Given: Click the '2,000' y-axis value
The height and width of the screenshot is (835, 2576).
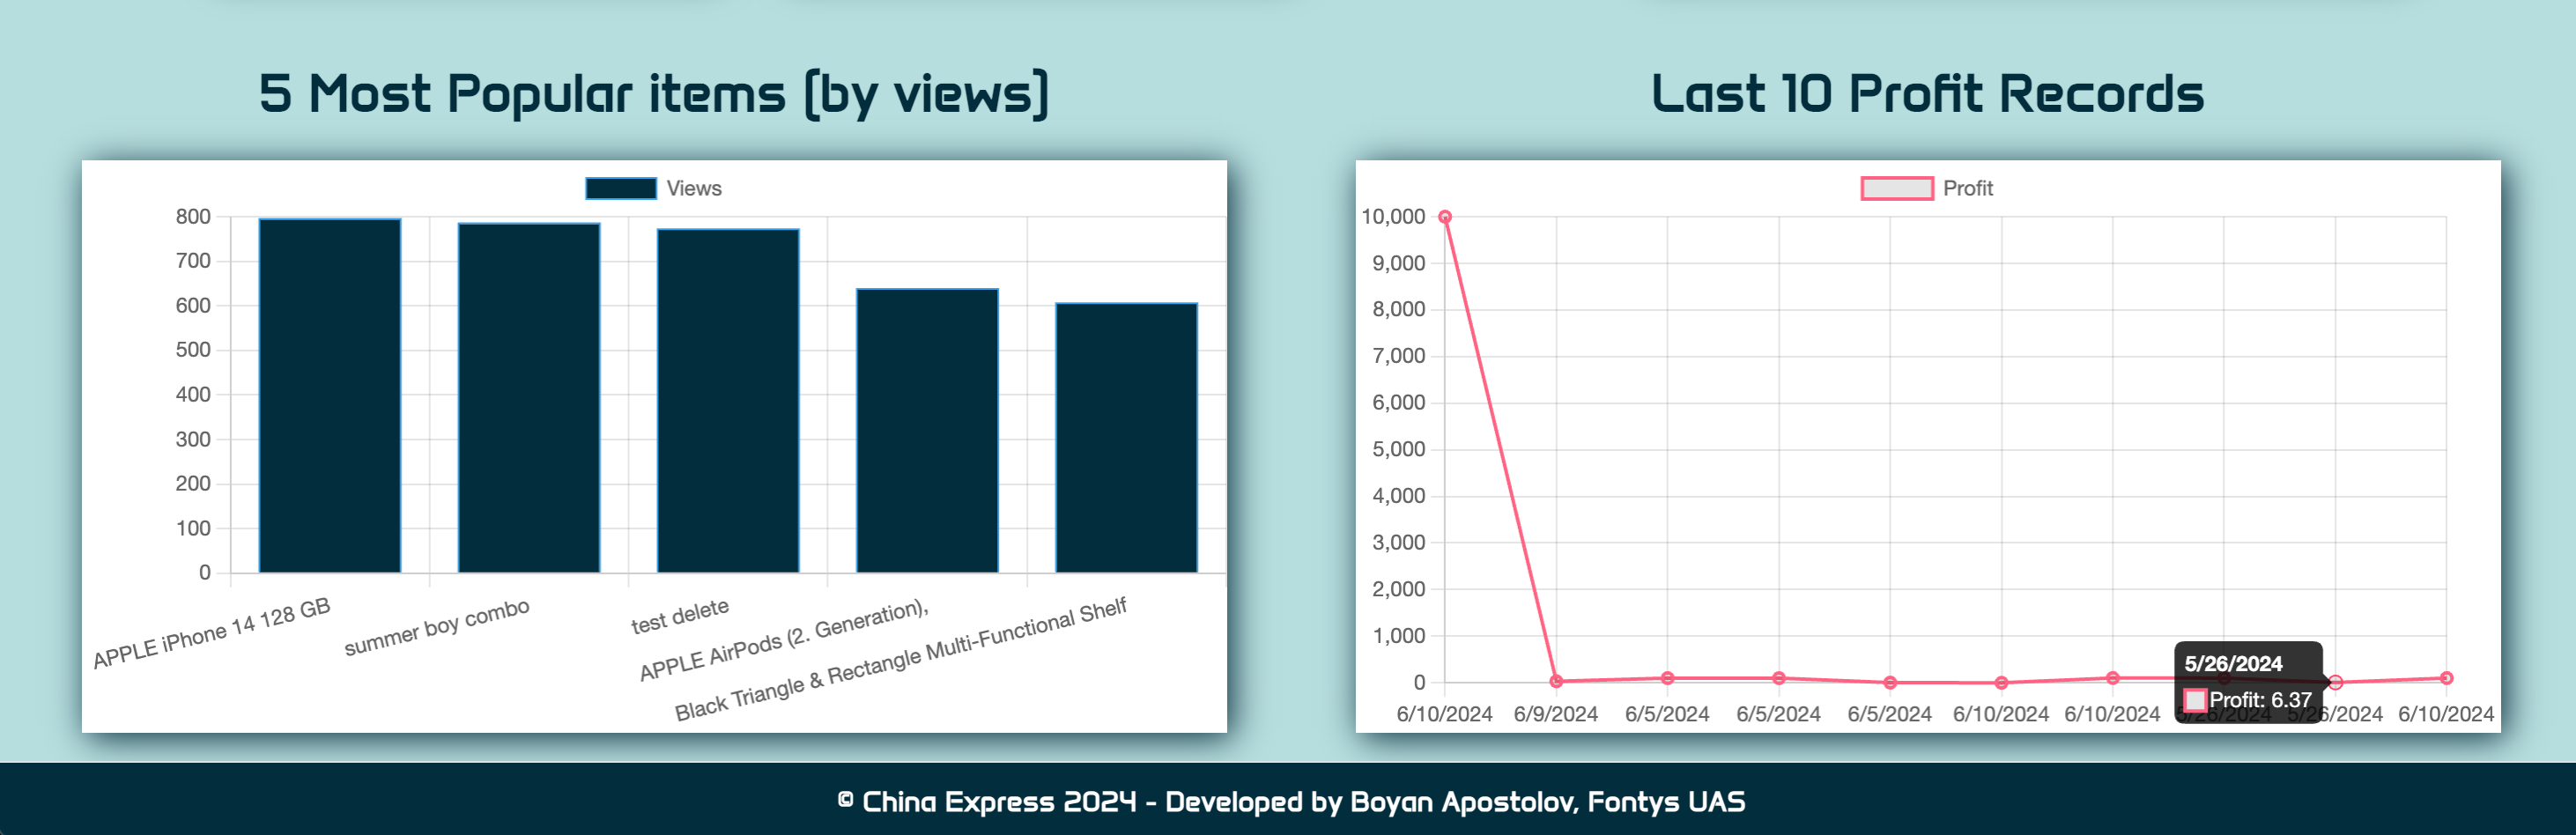Looking at the screenshot, I should coord(1399,589).
